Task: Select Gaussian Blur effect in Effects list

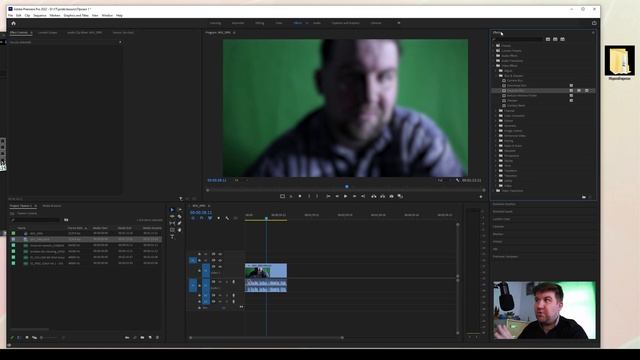Action: pos(516,91)
